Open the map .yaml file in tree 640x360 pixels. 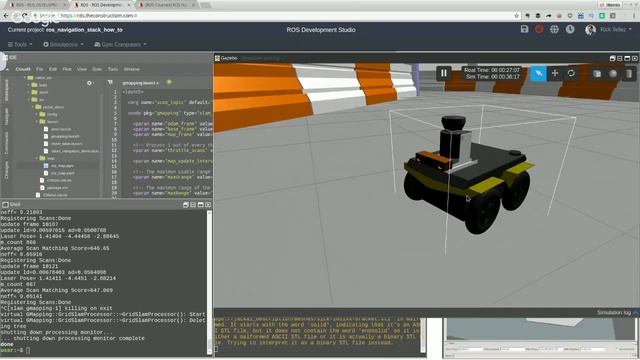coord(62,173)
